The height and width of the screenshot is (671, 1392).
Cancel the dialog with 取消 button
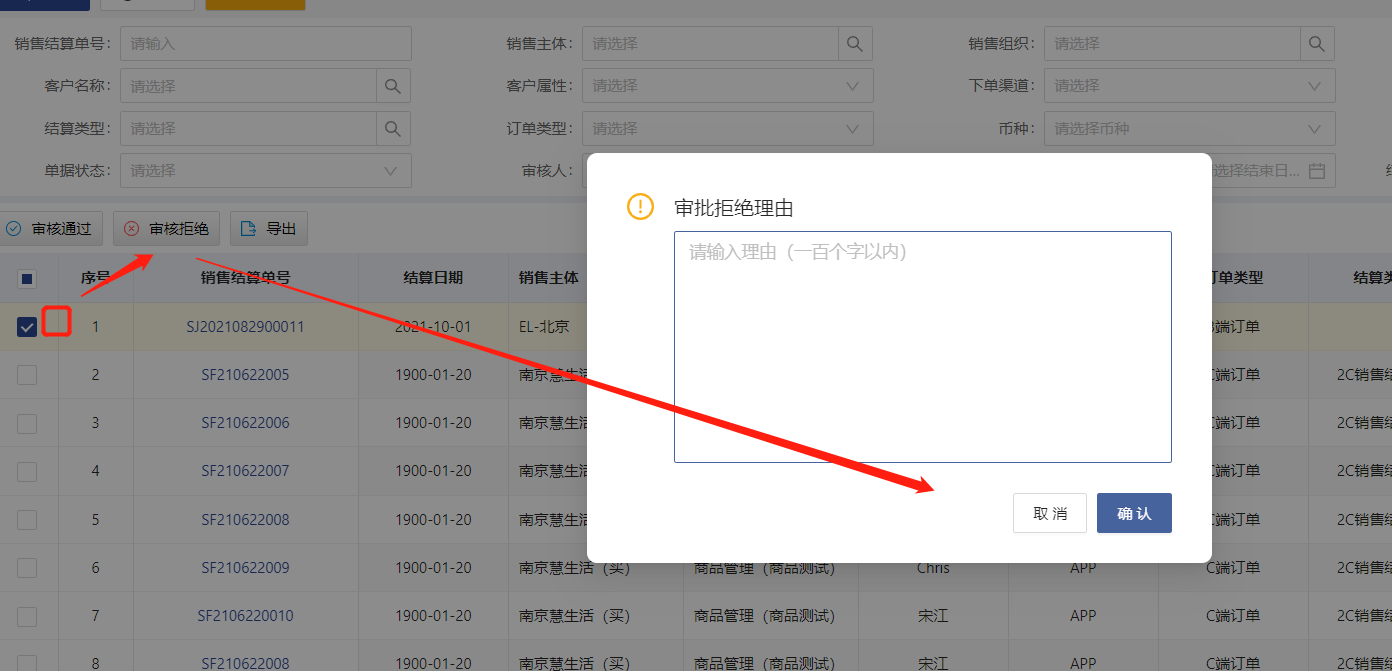click(x=1049, y=513)
